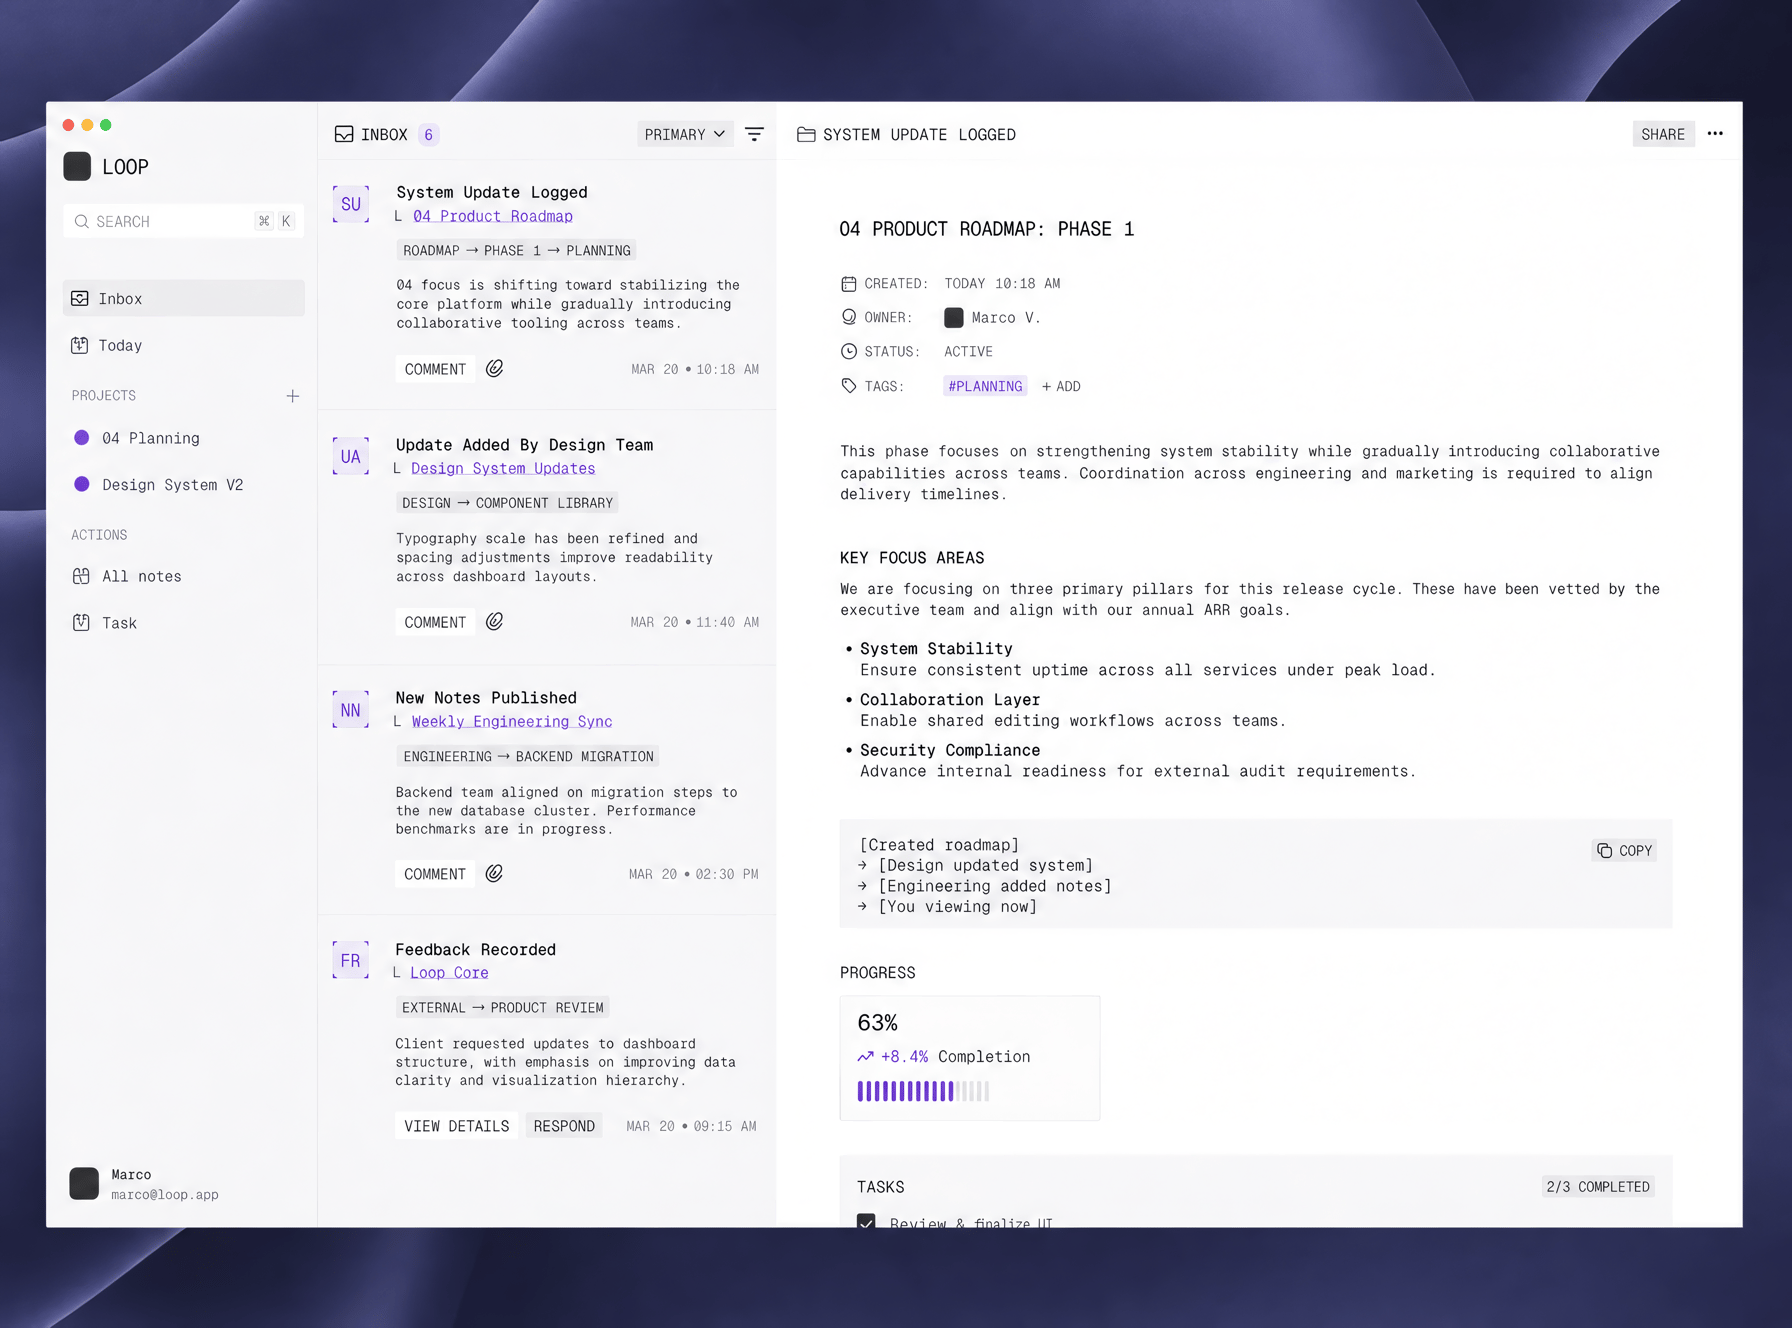The image size is (1792, 1328).
Task: Click the ACTIVE status value
Action: coord(968,351)
